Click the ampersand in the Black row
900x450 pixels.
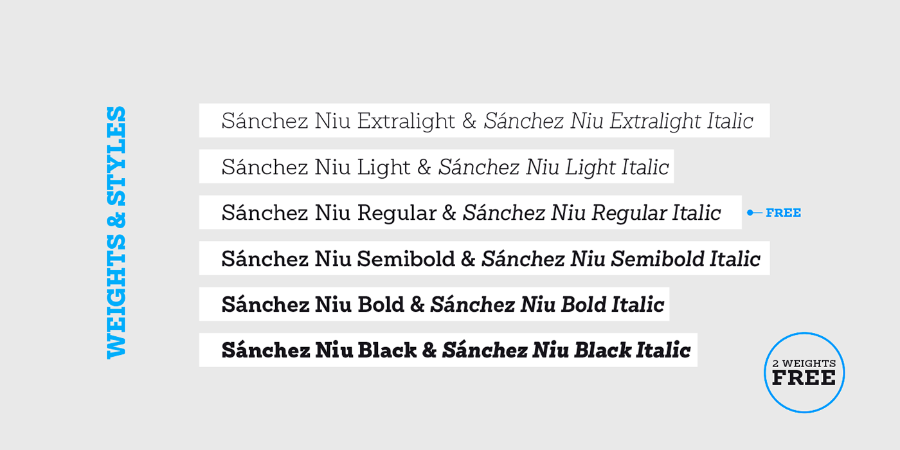(x=428, y=351)
